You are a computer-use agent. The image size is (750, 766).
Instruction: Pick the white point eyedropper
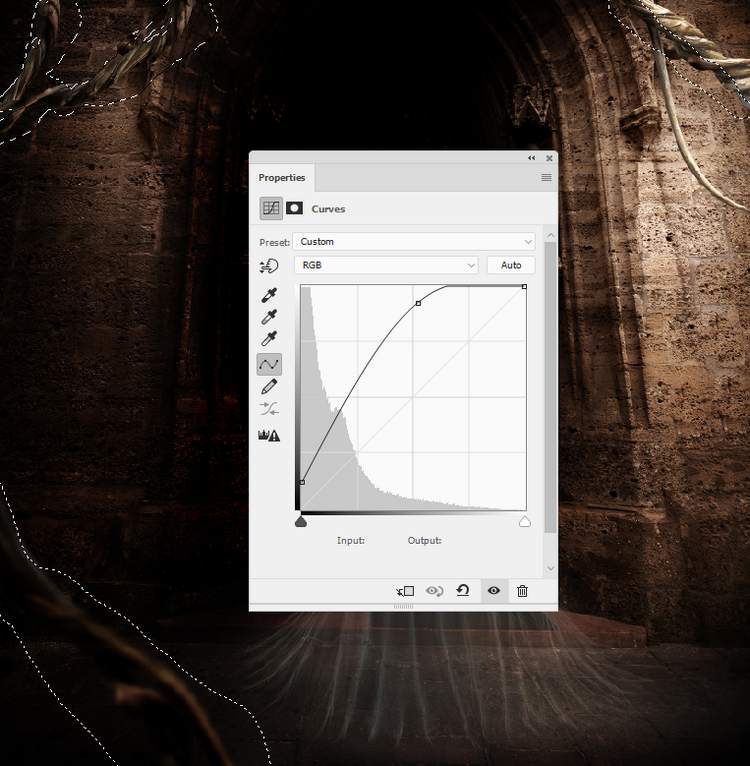(x=269, y=340)
